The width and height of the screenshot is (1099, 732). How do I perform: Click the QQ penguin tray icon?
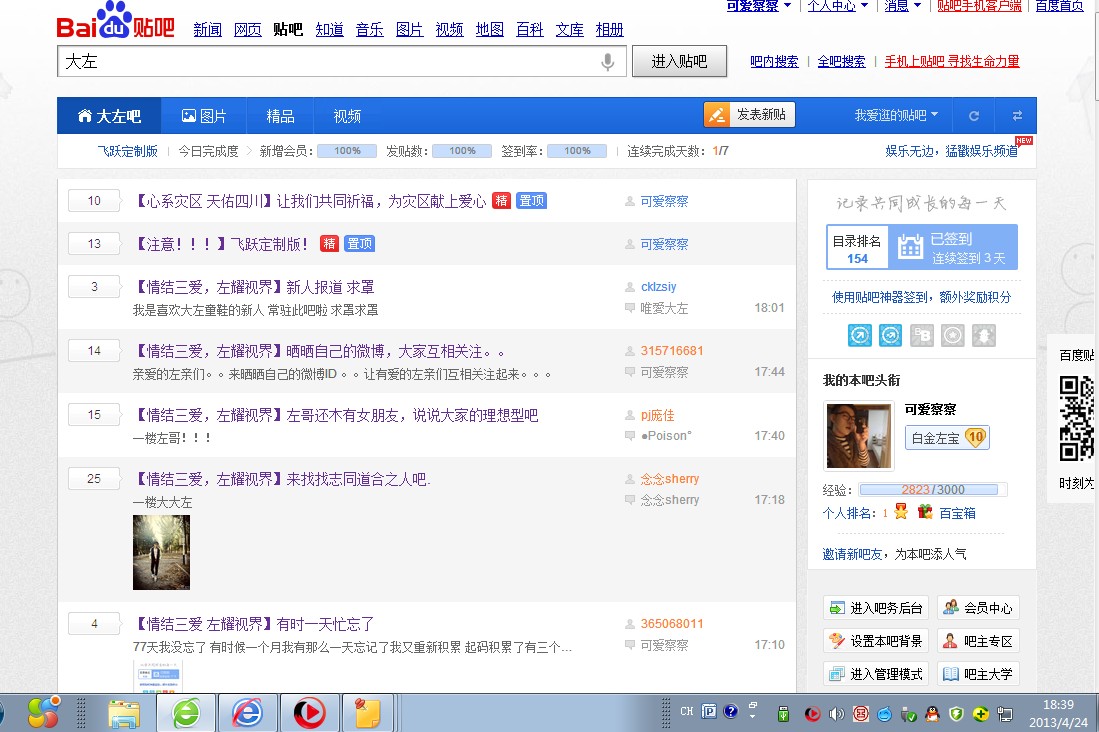[932, 714]
